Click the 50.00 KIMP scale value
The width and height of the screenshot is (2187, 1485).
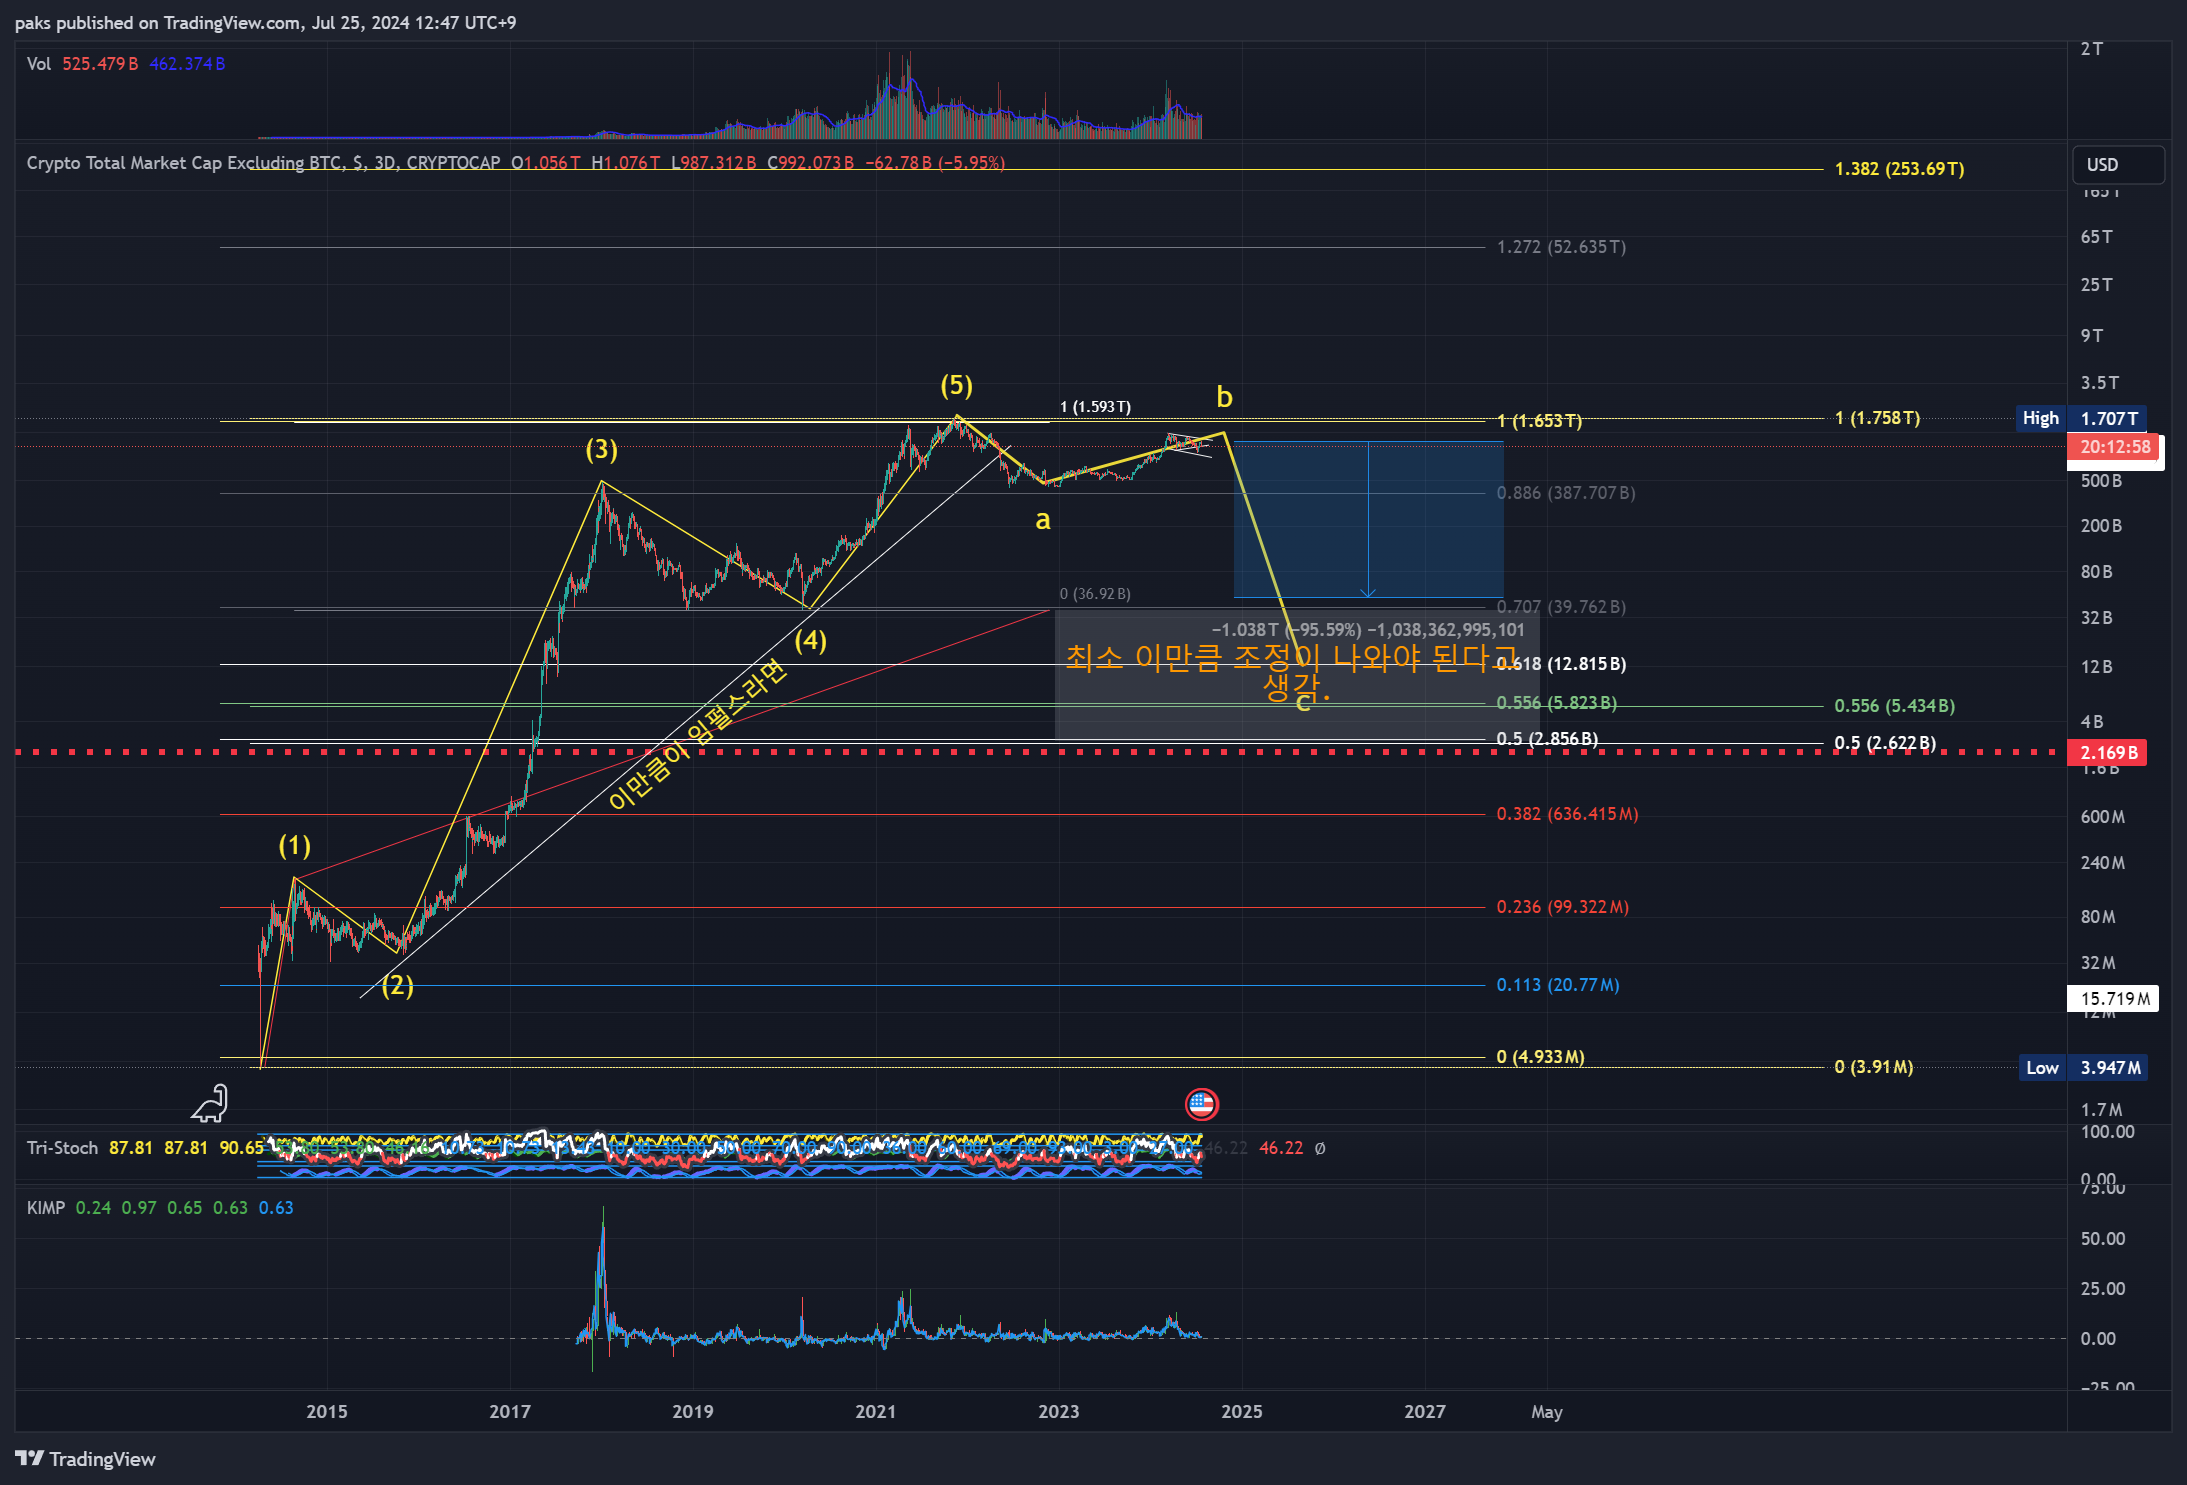pyautogui.click(x=2103, y=1239)
